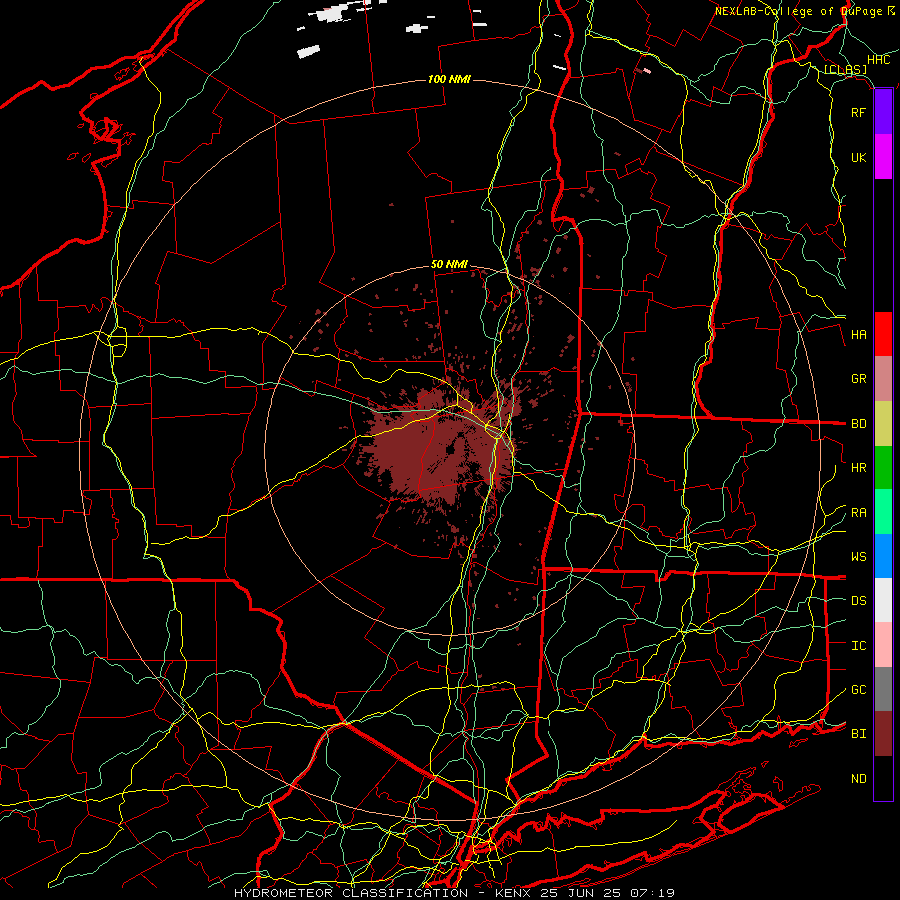Click the 'IC' legend label
The height and width of the screenshot is (900, 900).
click(858, 646)
